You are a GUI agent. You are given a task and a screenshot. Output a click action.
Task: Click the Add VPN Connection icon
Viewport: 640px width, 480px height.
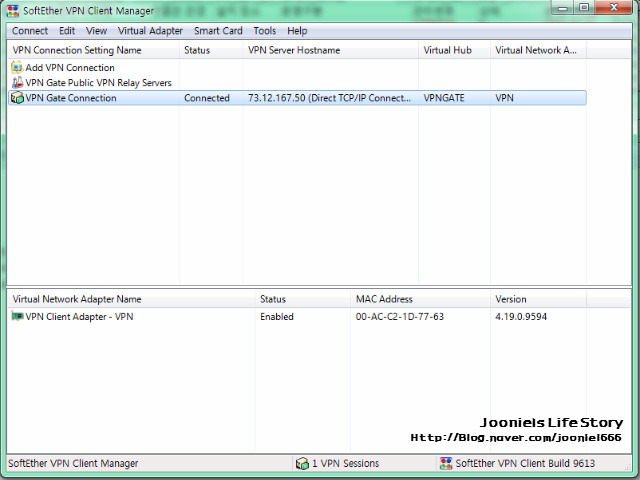tap(17, 67)
